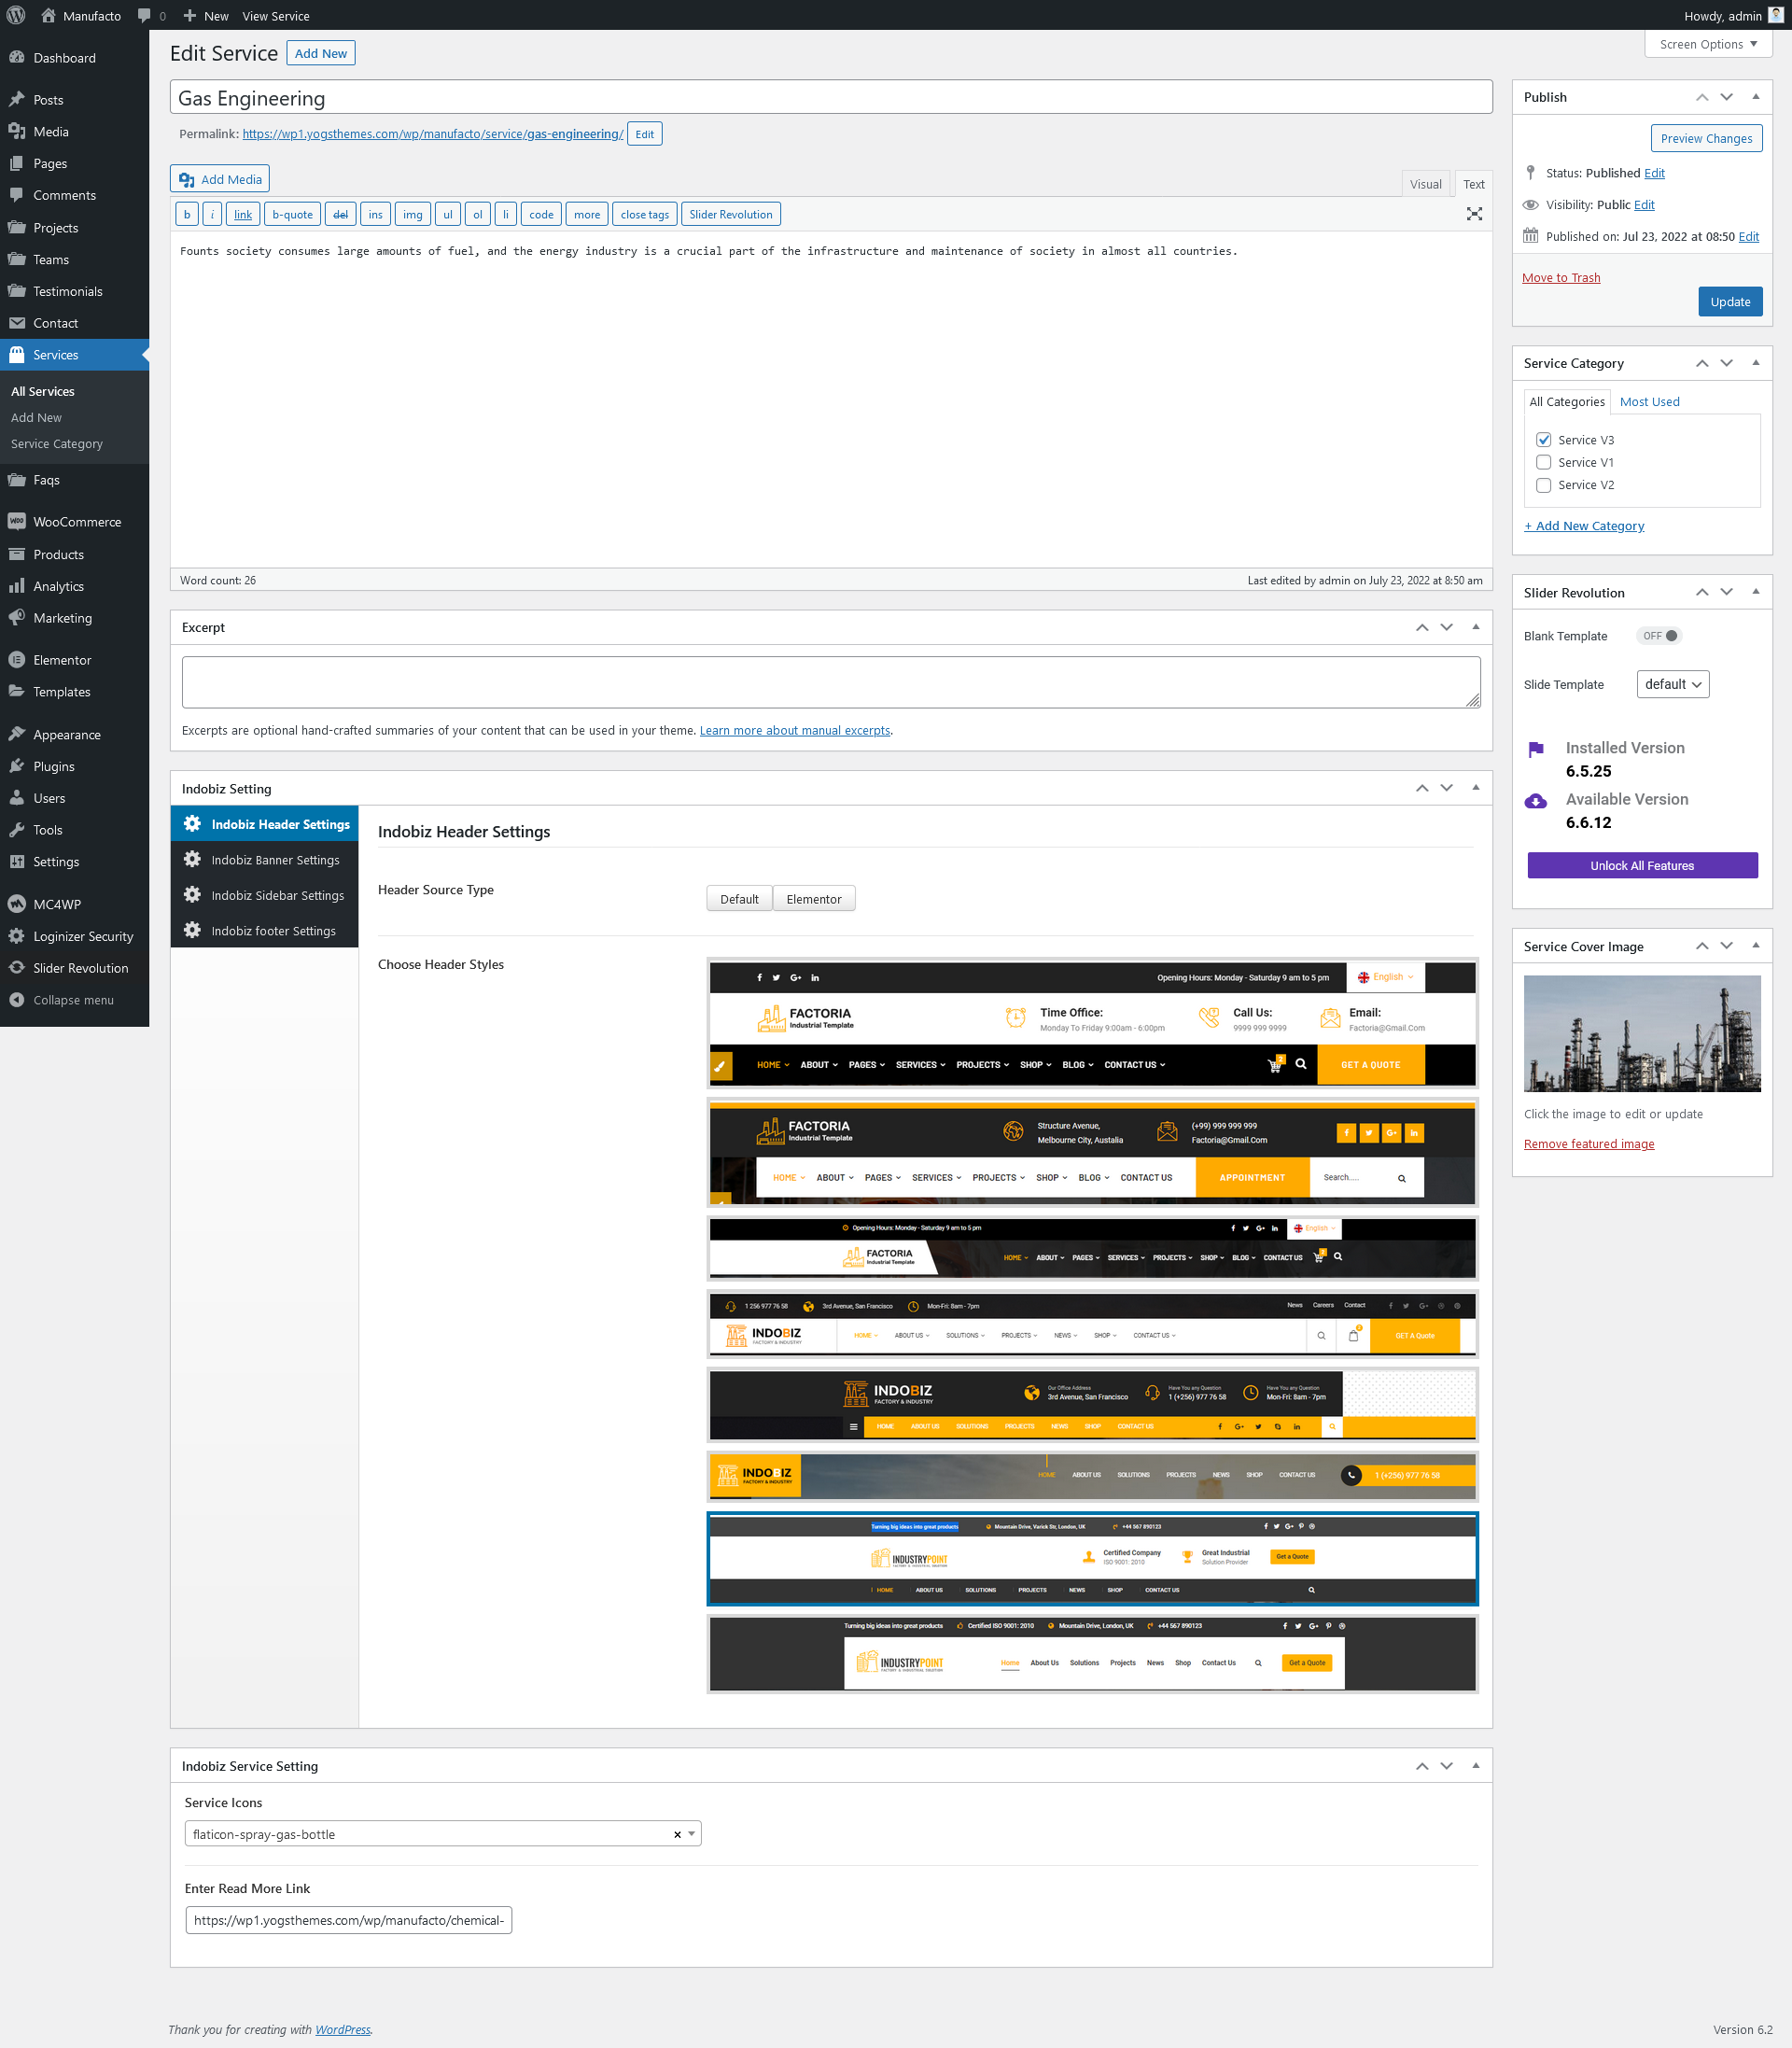Collapse the admin sidebar menu

[x=72, y=1000]
